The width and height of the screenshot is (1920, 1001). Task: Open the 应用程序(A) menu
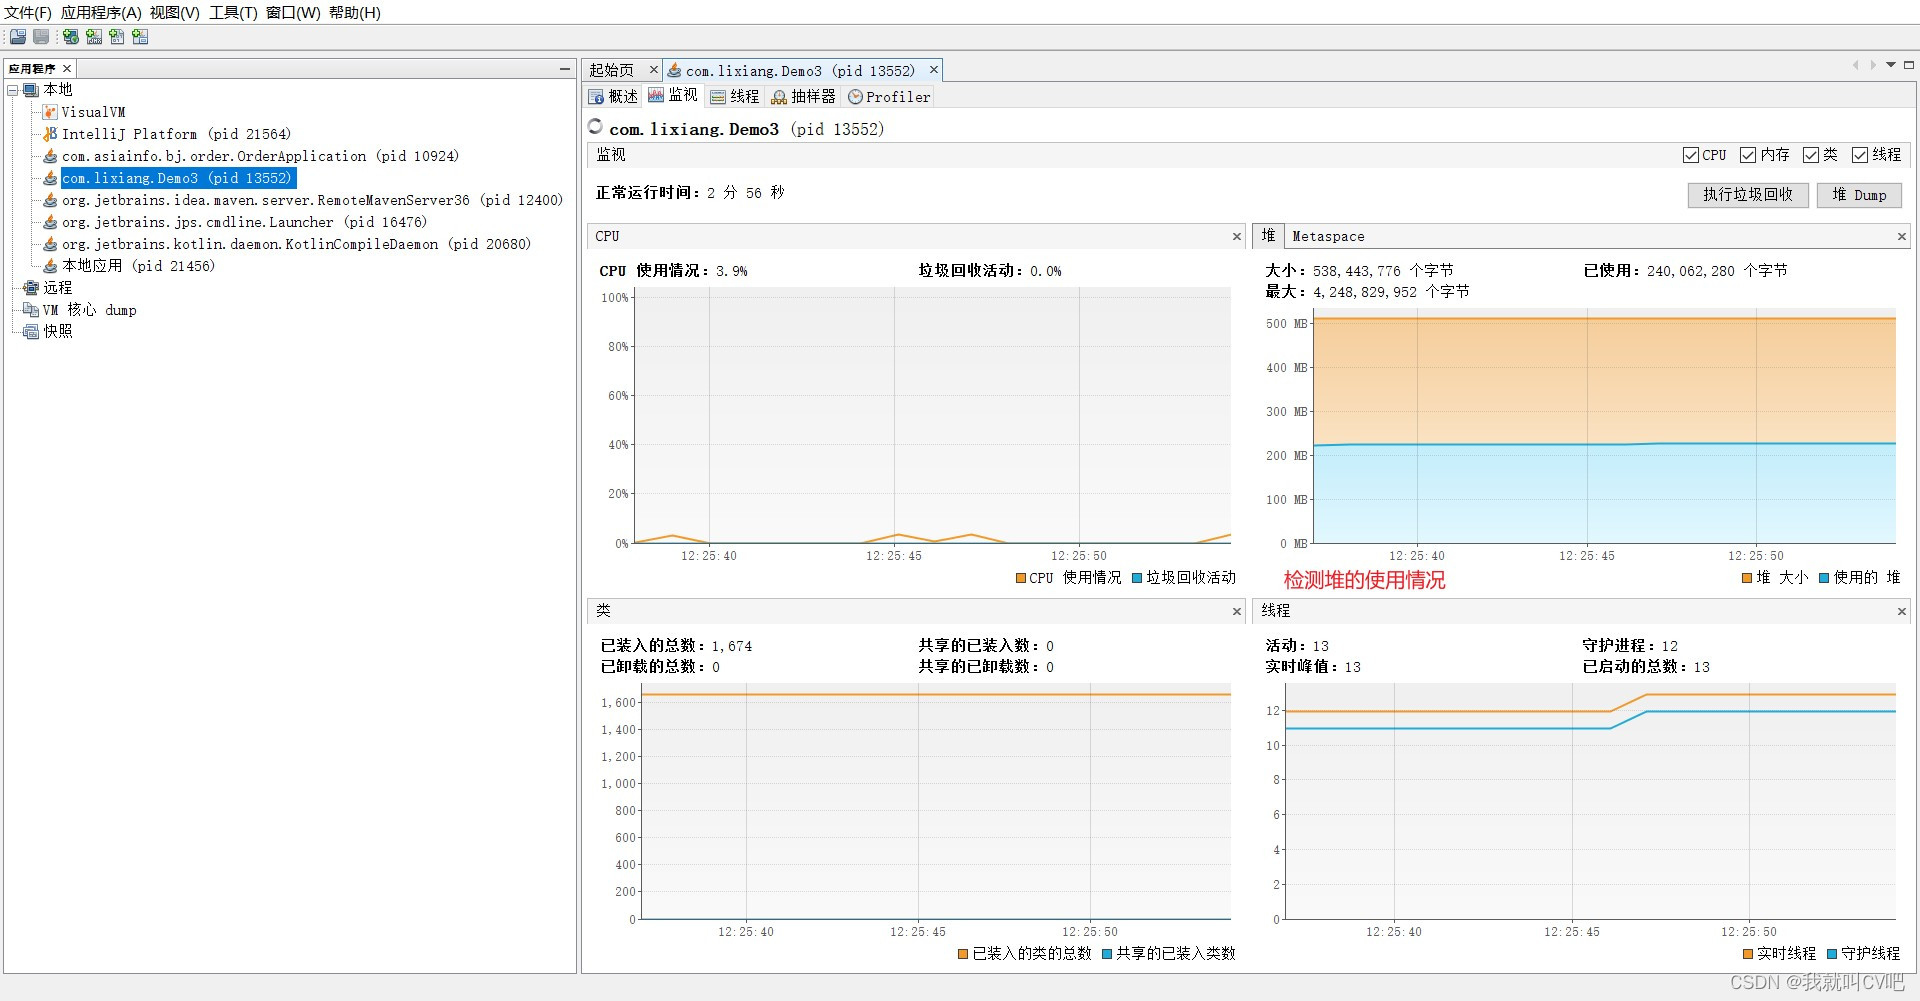click(101, 13)
